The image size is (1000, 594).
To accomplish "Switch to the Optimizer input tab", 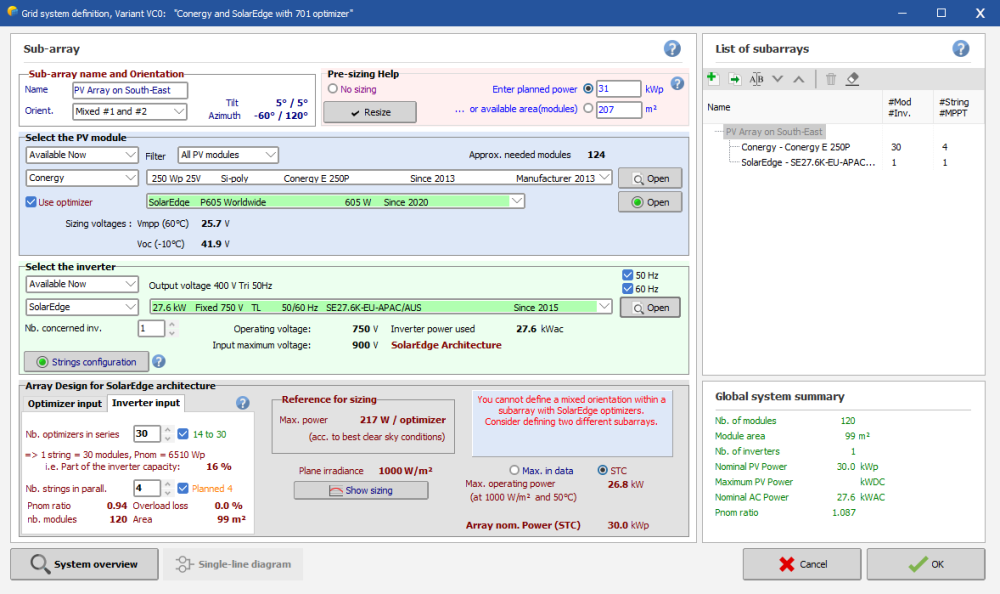I will [x=64, y=403].
